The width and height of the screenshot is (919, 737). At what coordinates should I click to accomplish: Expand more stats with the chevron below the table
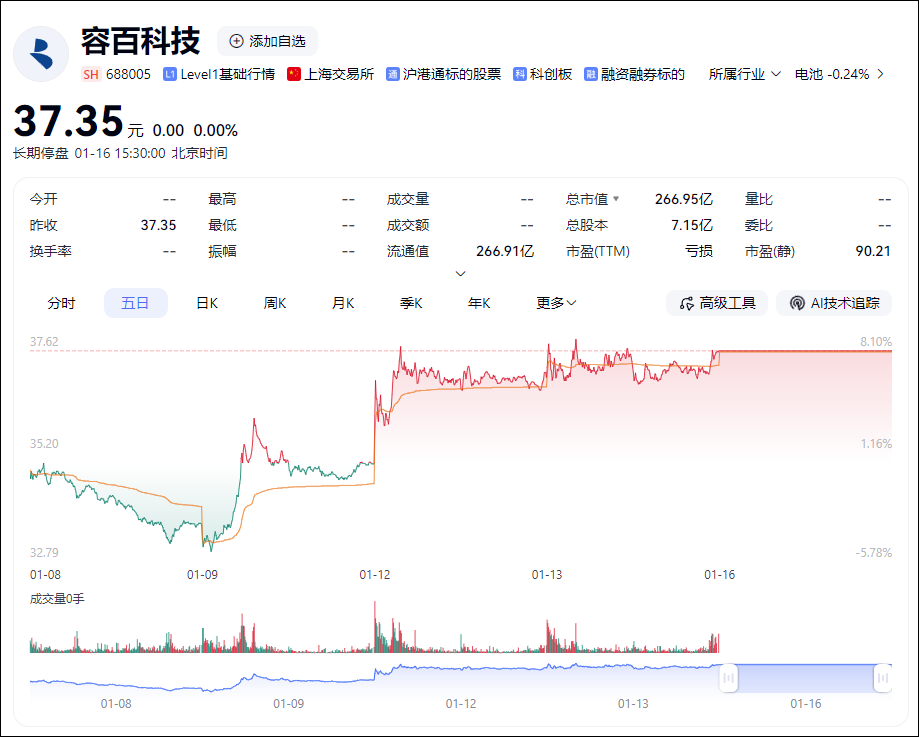[x=461, y=274]
